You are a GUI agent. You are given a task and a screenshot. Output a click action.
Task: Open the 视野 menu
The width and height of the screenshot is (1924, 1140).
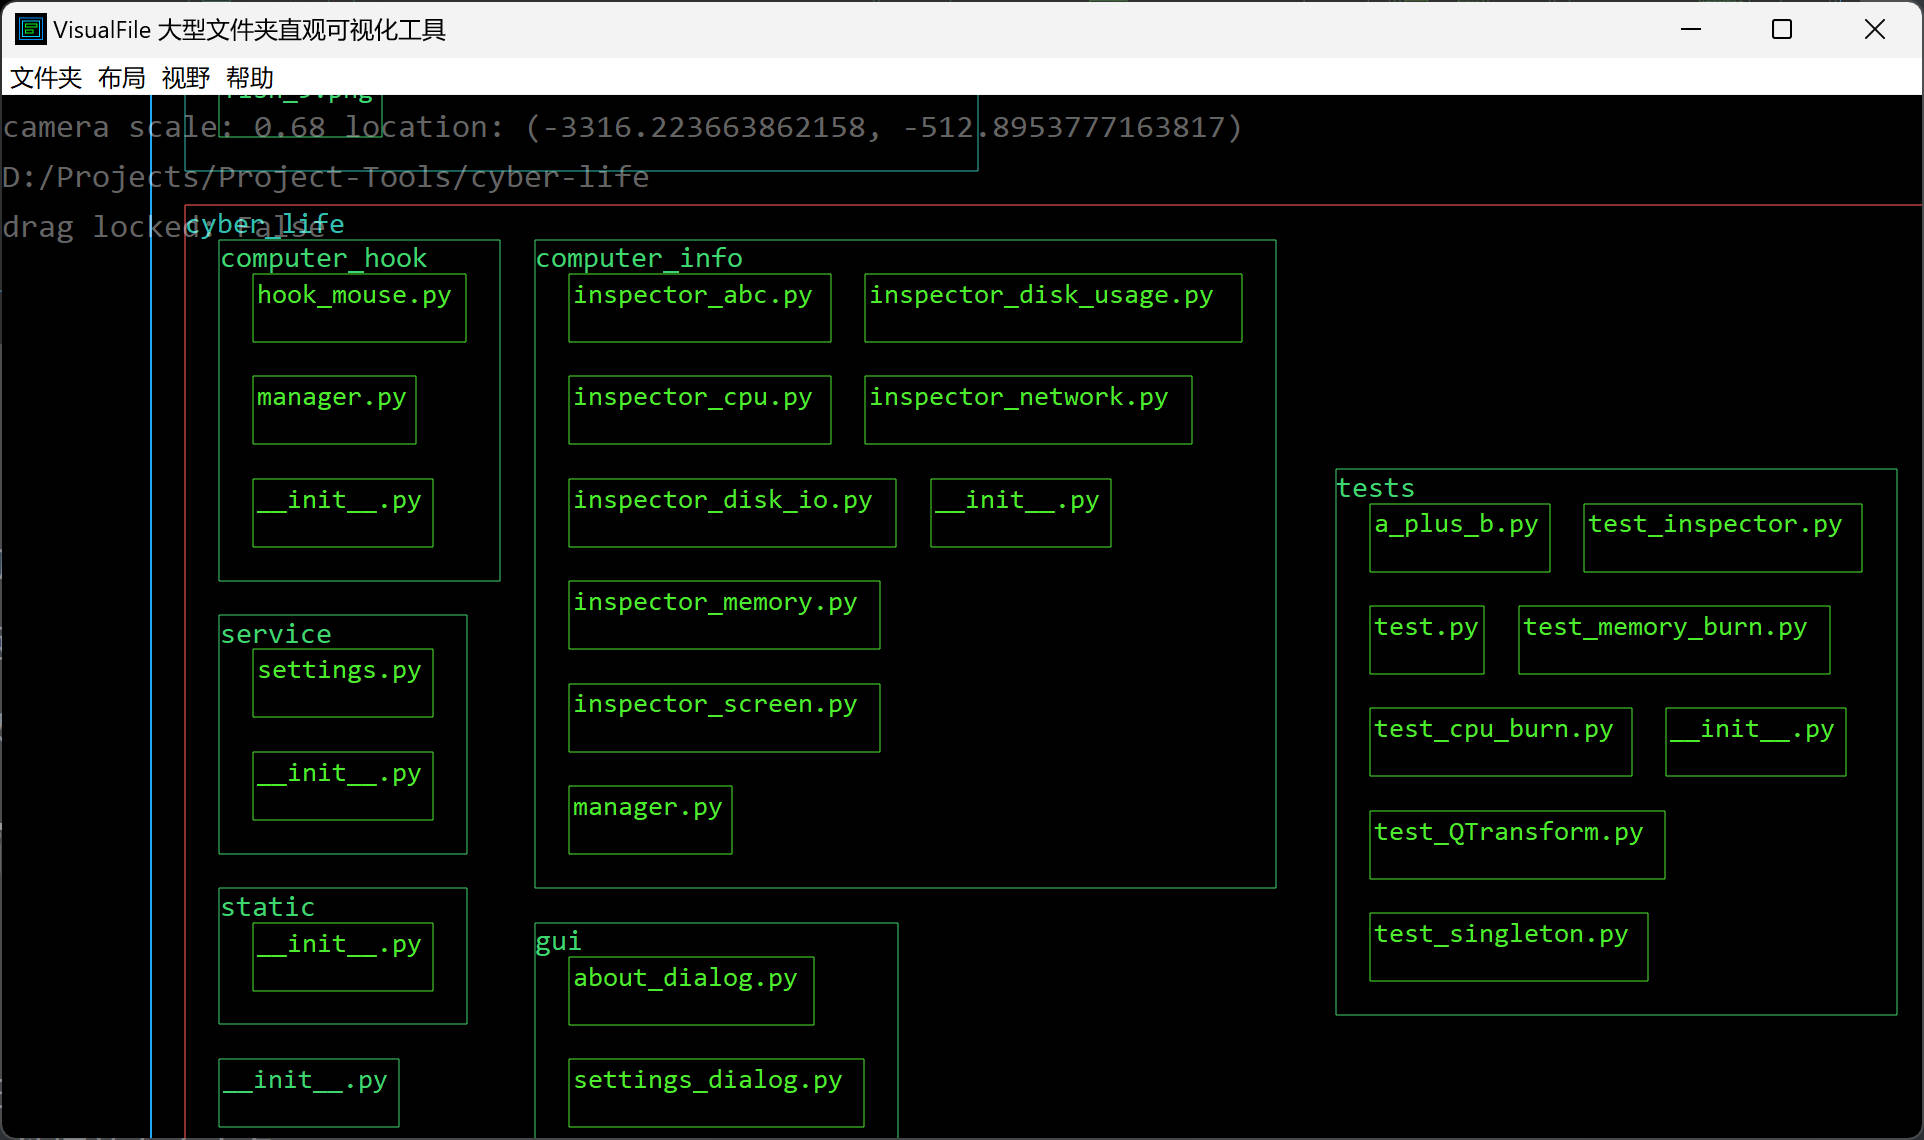tap(185, 77)
